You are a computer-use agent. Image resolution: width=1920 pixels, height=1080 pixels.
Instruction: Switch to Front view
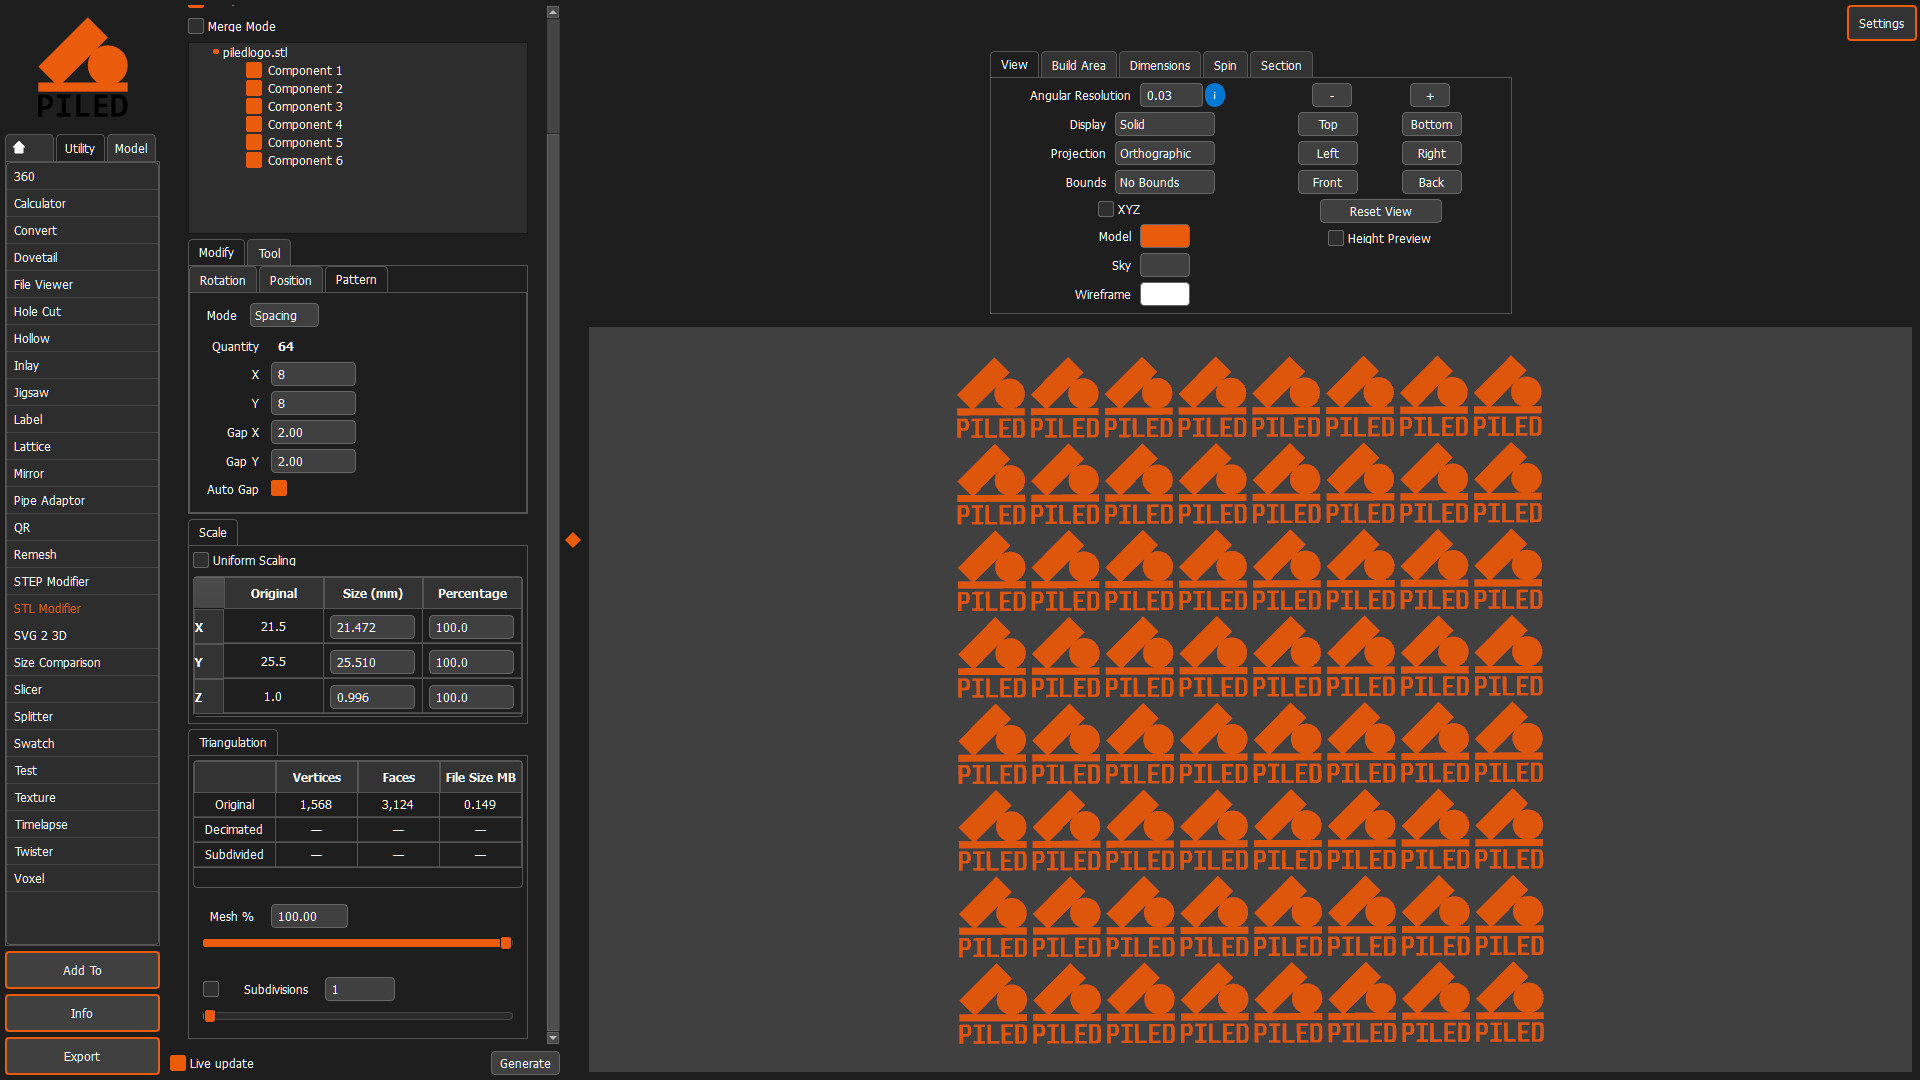1327,182
